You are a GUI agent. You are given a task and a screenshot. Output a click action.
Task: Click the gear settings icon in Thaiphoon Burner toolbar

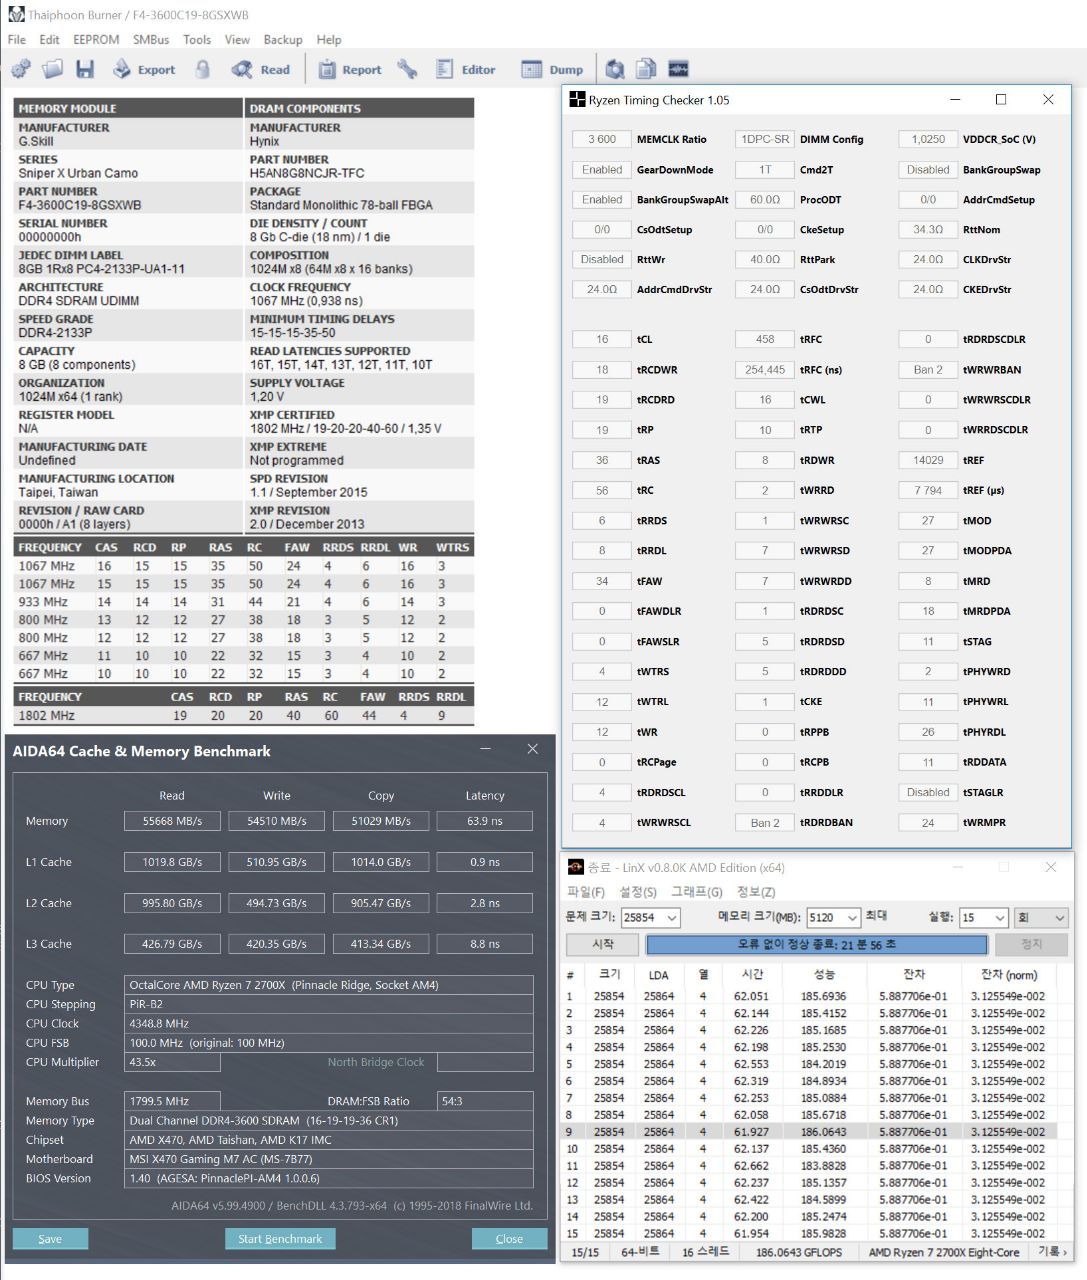click(21, 69)
